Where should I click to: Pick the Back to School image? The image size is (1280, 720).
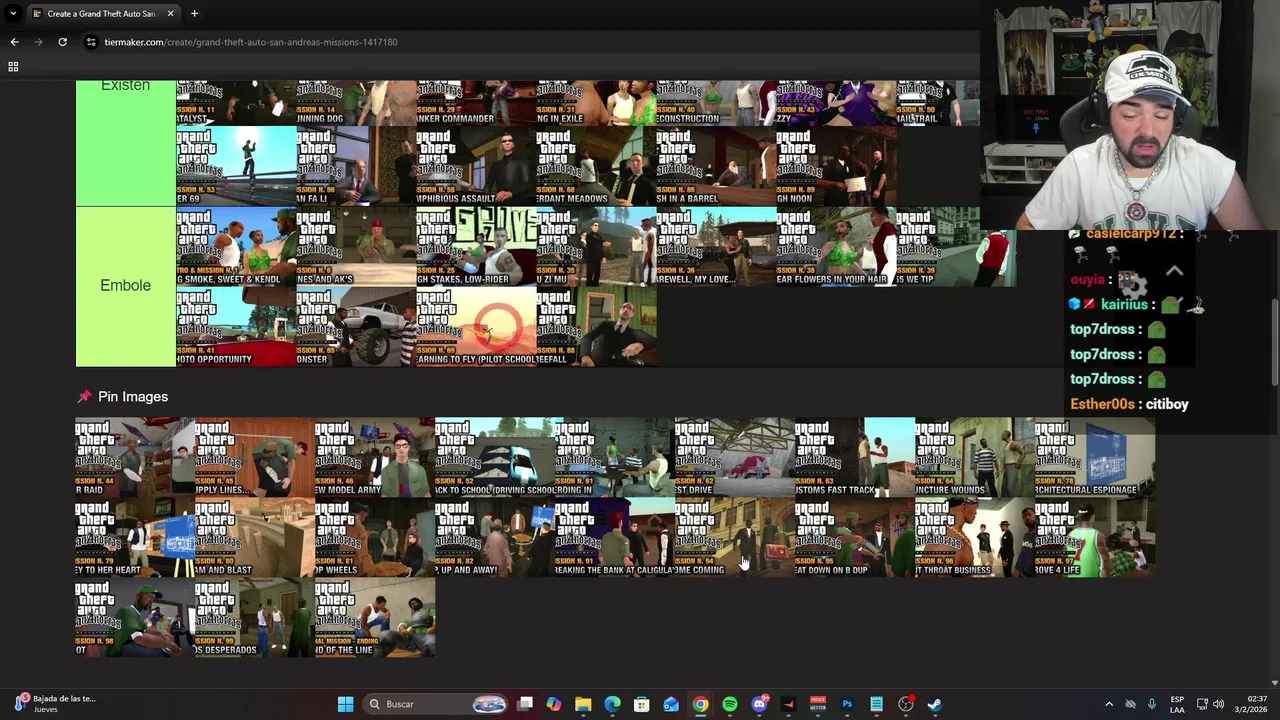click(x=495, y=457)
